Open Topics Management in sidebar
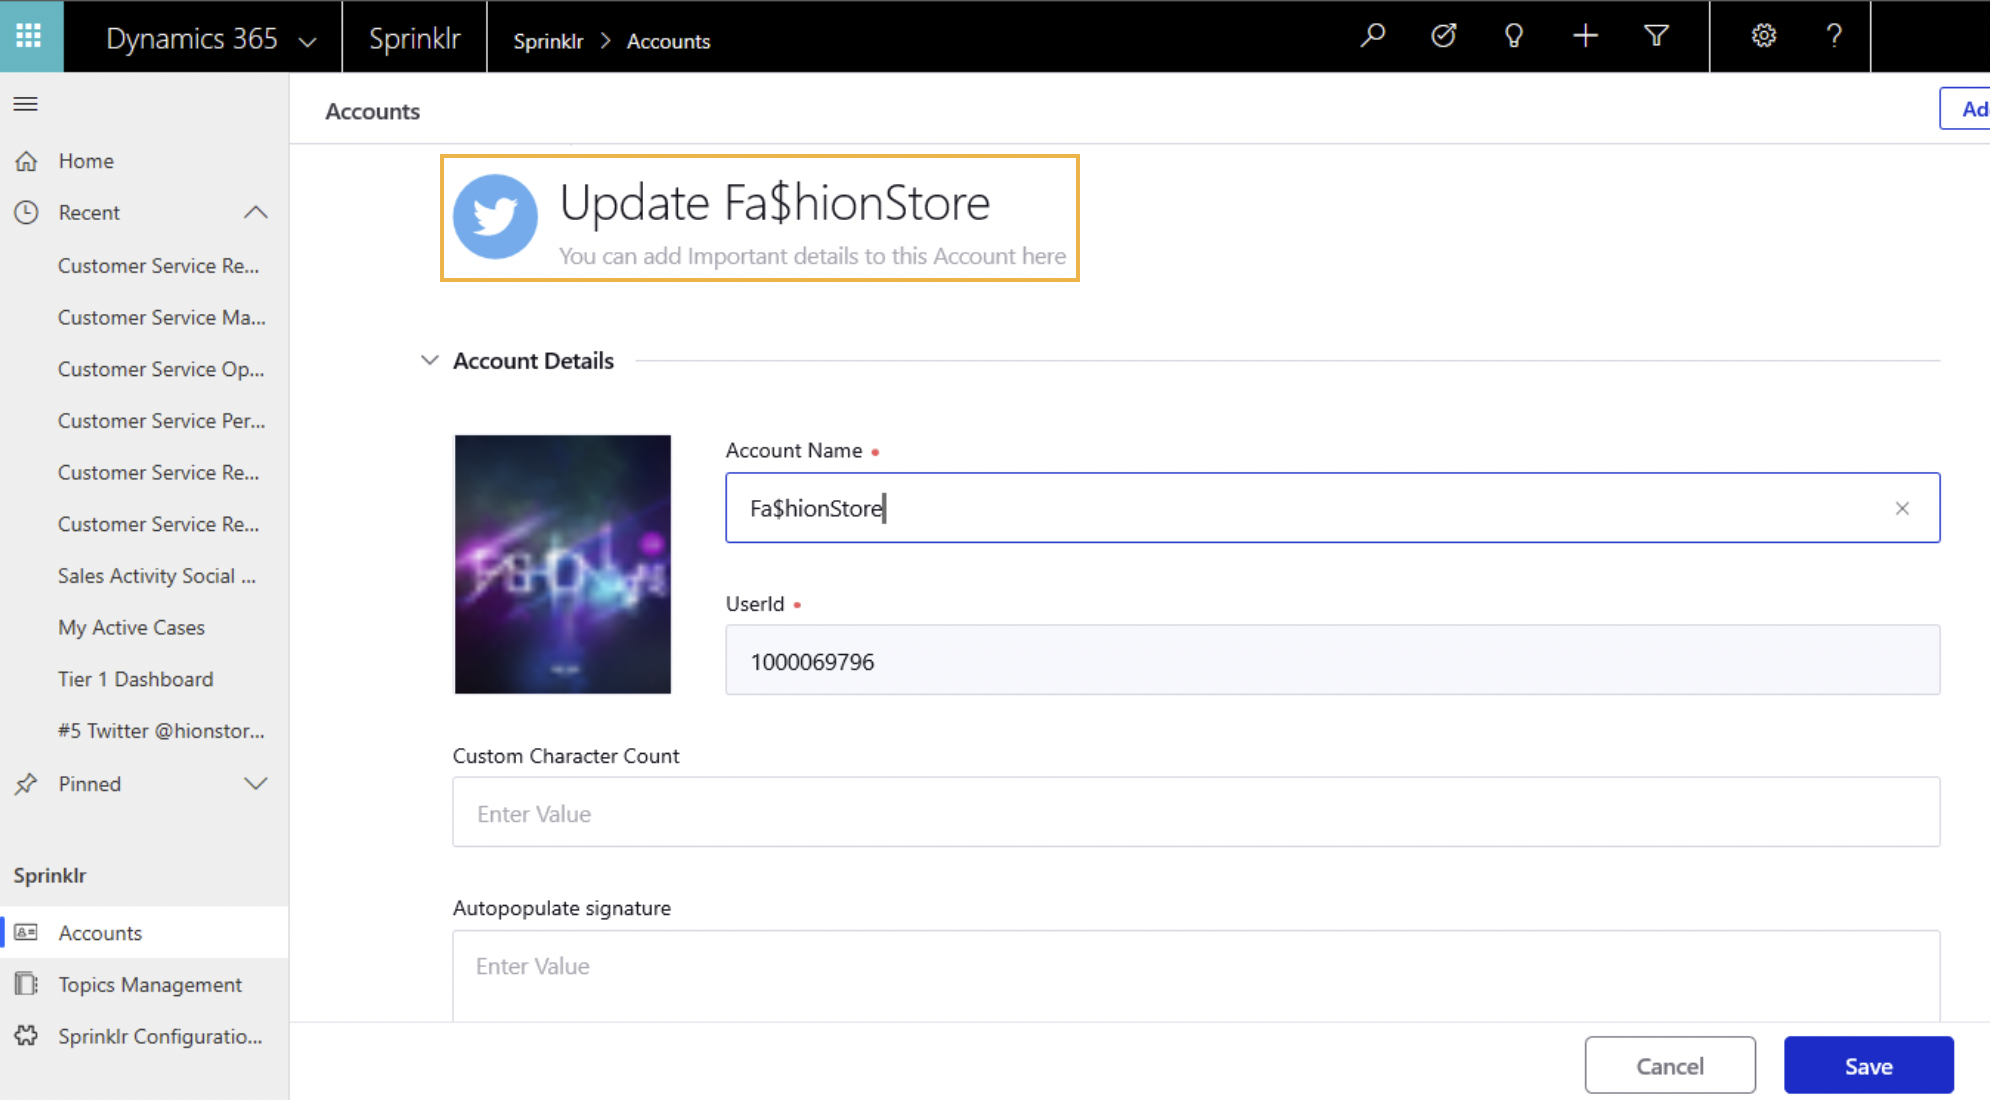Image resolution: width=1990 pixels, height=1100 pixels. click(144, 985)
